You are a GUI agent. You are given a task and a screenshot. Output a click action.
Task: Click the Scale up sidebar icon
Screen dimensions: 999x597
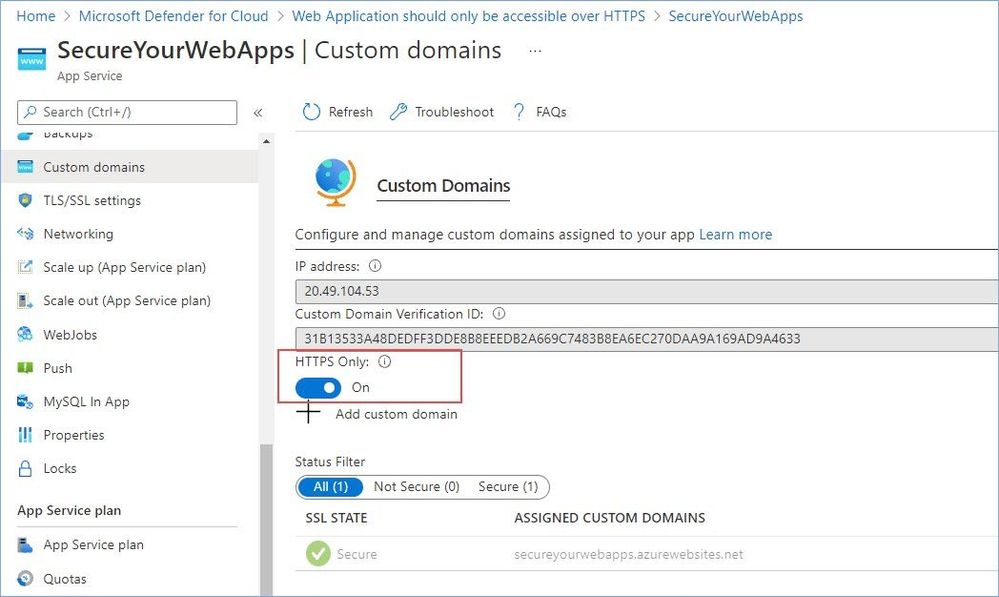pyautogui.click(x=25, y=267)
